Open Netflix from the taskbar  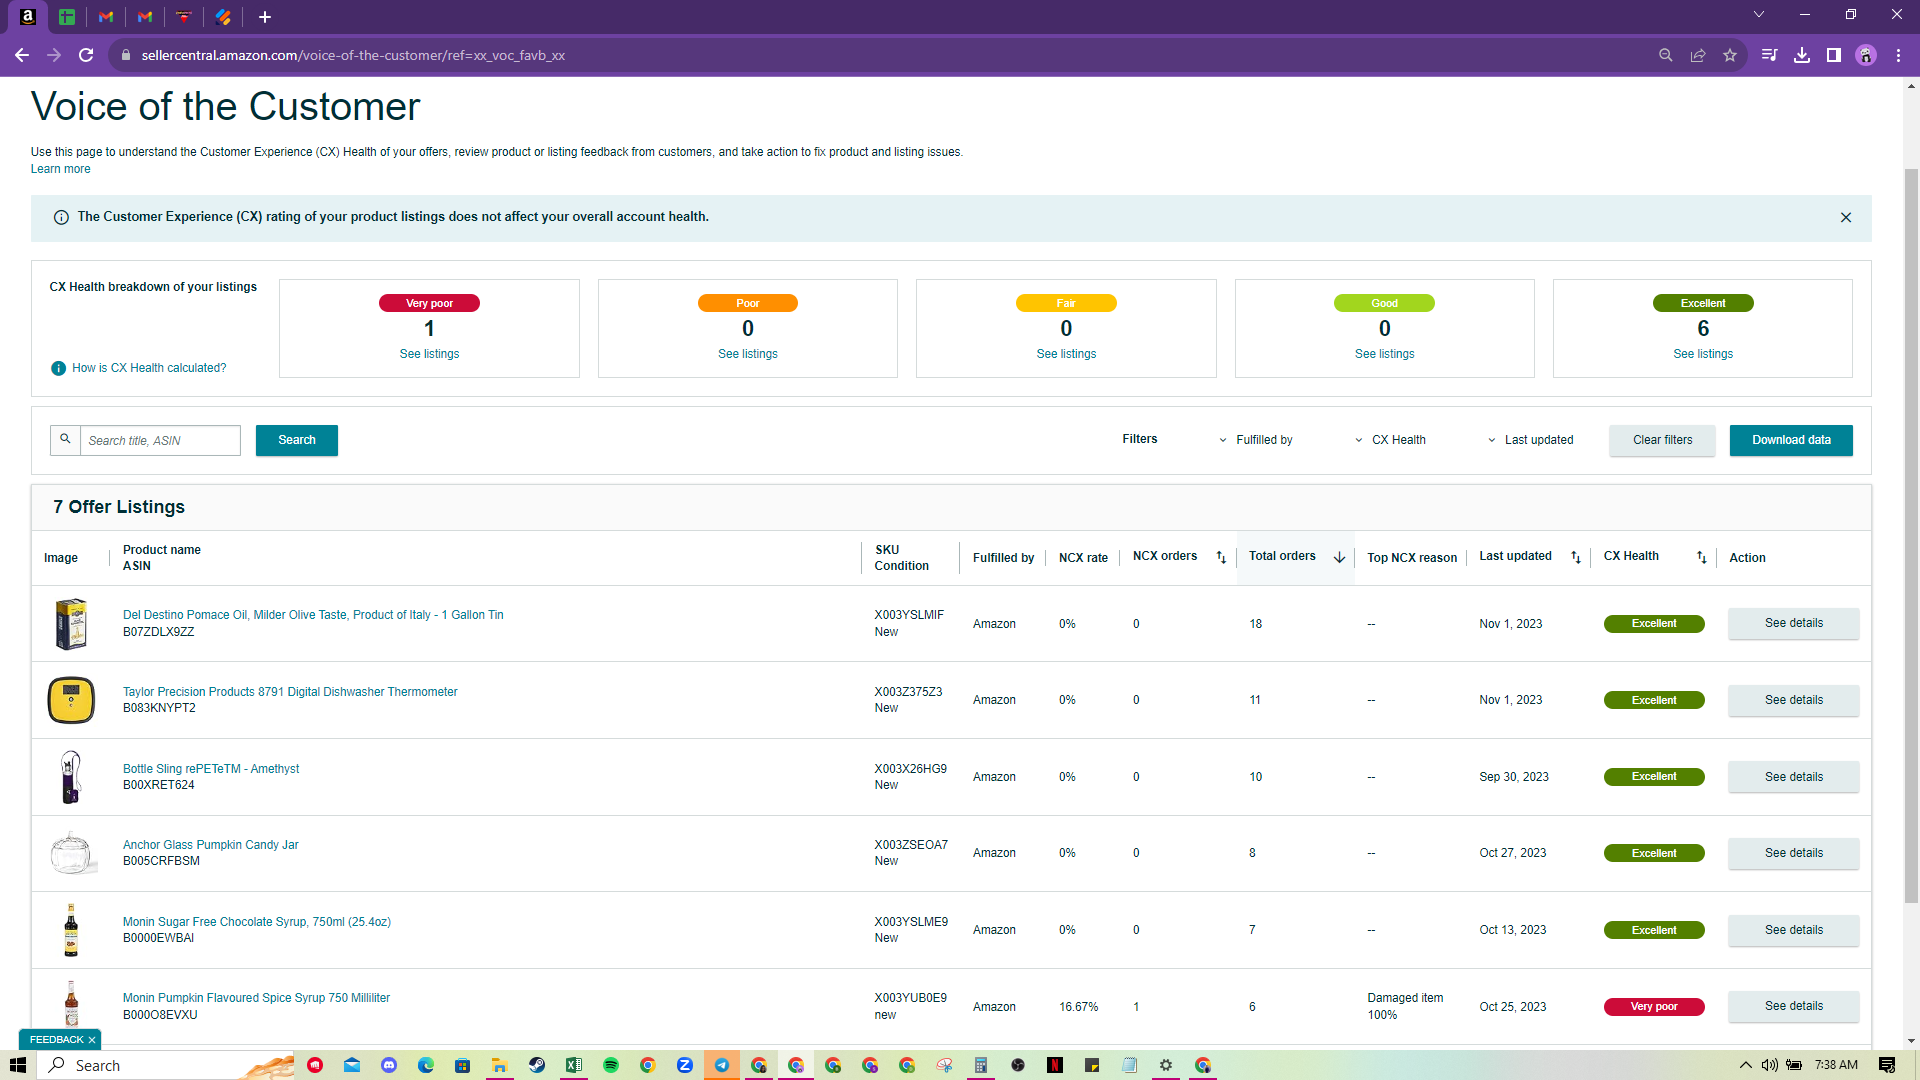click(x=1054, y=1065)
